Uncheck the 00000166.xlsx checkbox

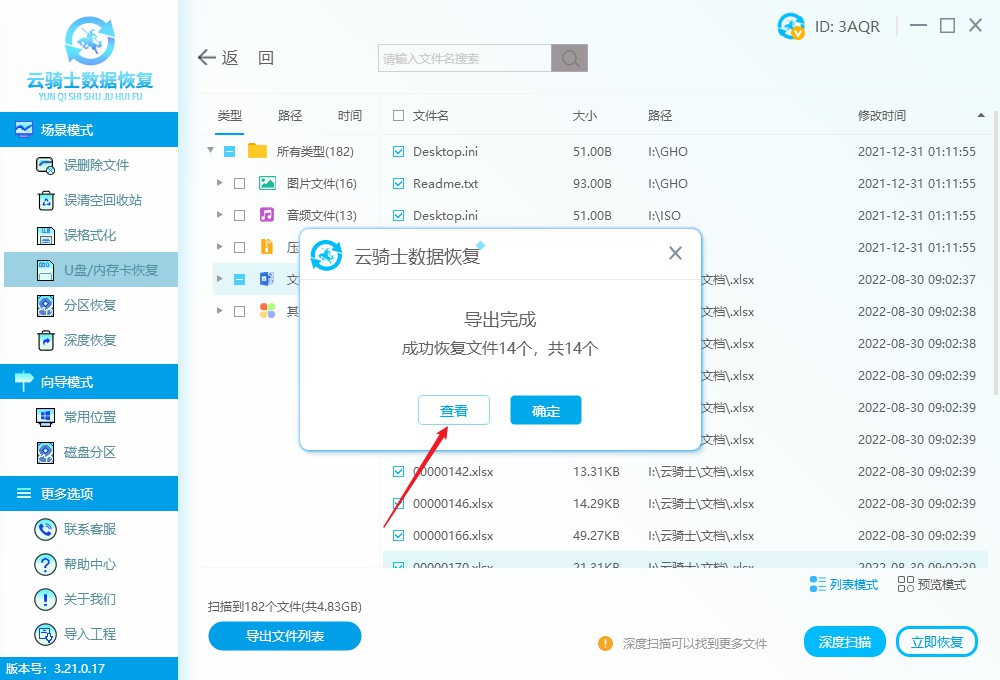[x=399, y=535]
